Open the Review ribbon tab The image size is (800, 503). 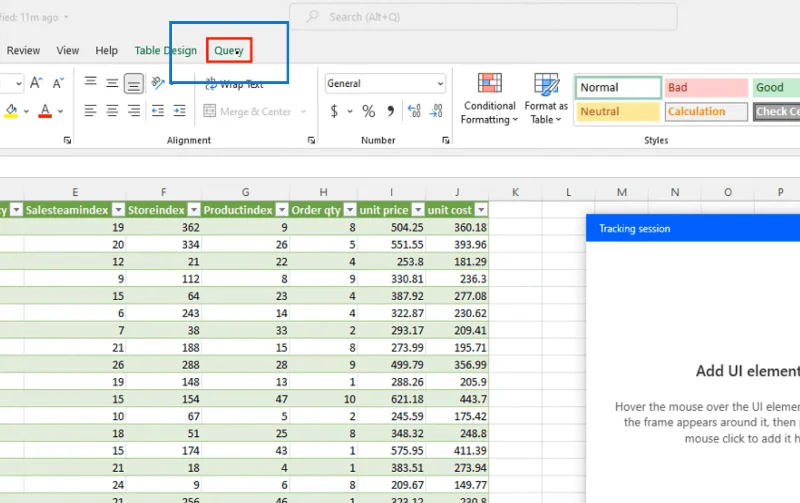[23, 51]
